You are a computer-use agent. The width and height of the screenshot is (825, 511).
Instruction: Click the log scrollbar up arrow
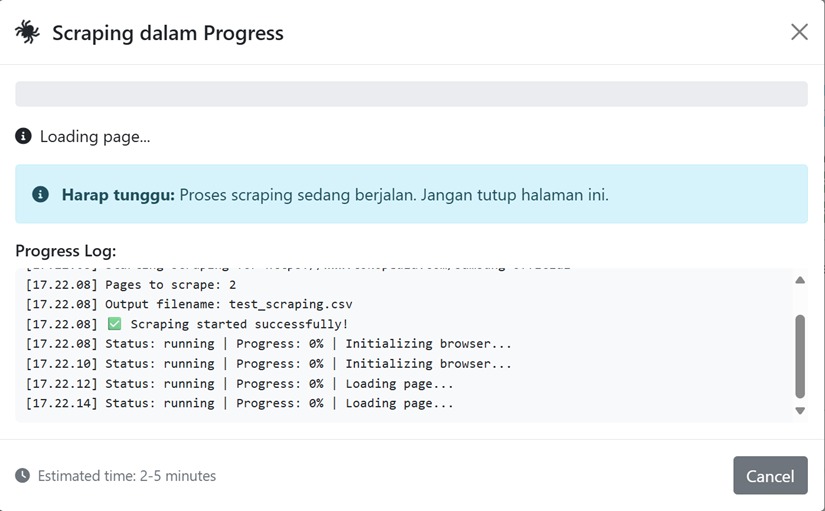[799, 280]
